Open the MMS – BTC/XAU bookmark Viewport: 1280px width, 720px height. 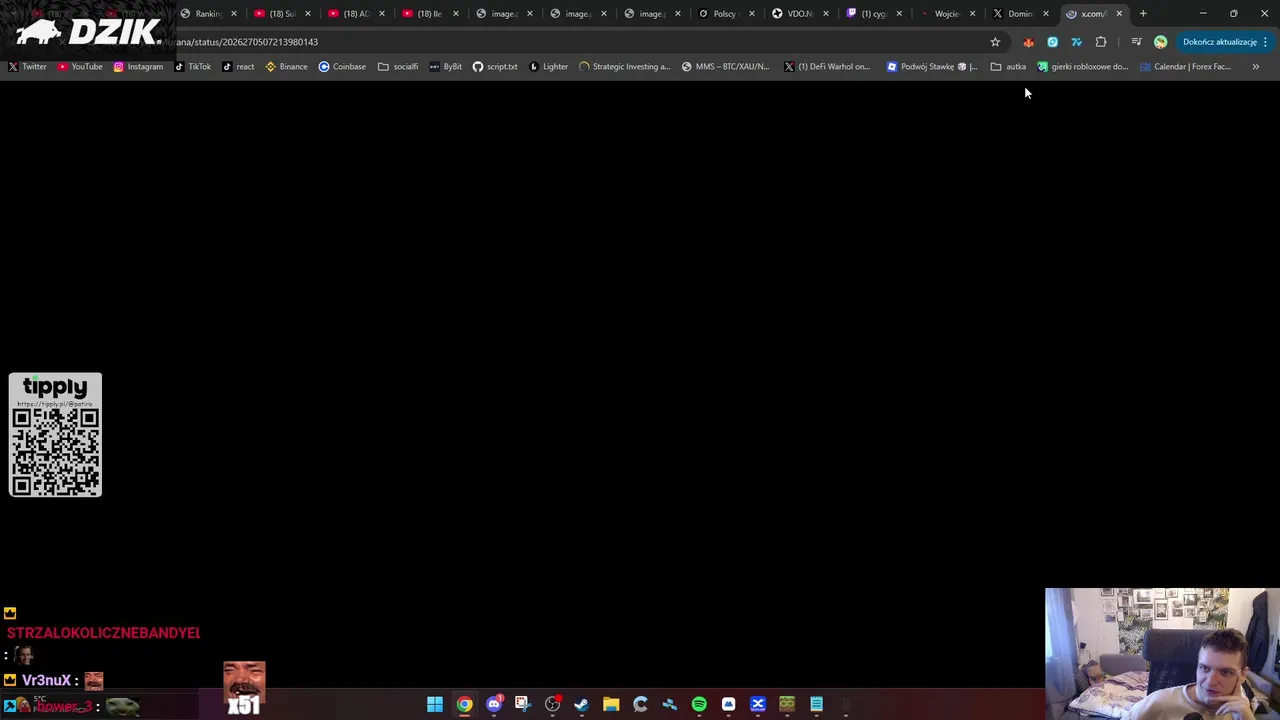click(x=726, y=67)
